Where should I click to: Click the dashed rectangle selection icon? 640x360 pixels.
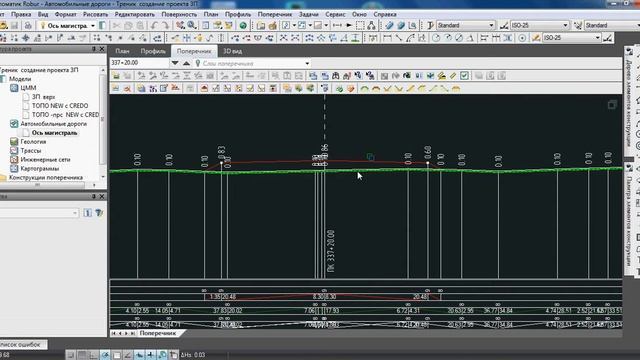point(360,25)
